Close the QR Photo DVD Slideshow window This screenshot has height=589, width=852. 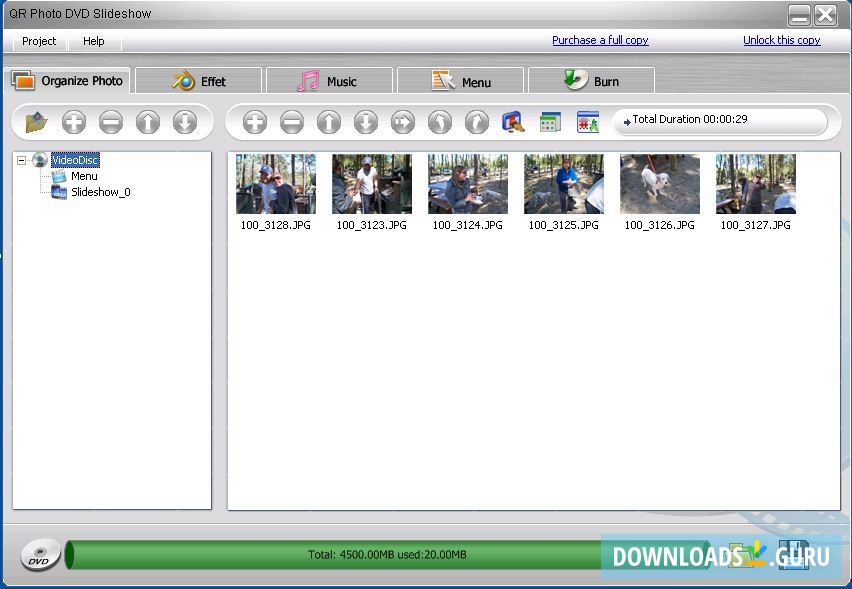pos(826,15)
